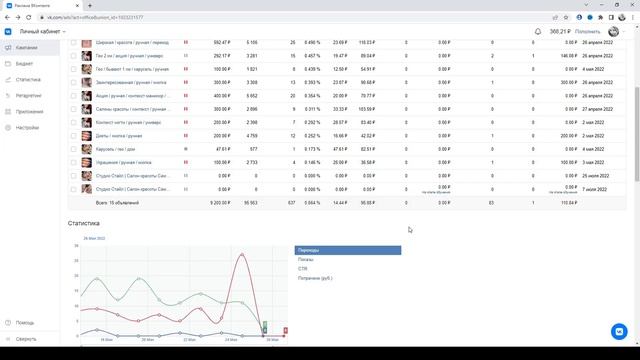Click the browser address bar
The image size is (640, 360).
point(294,18)
